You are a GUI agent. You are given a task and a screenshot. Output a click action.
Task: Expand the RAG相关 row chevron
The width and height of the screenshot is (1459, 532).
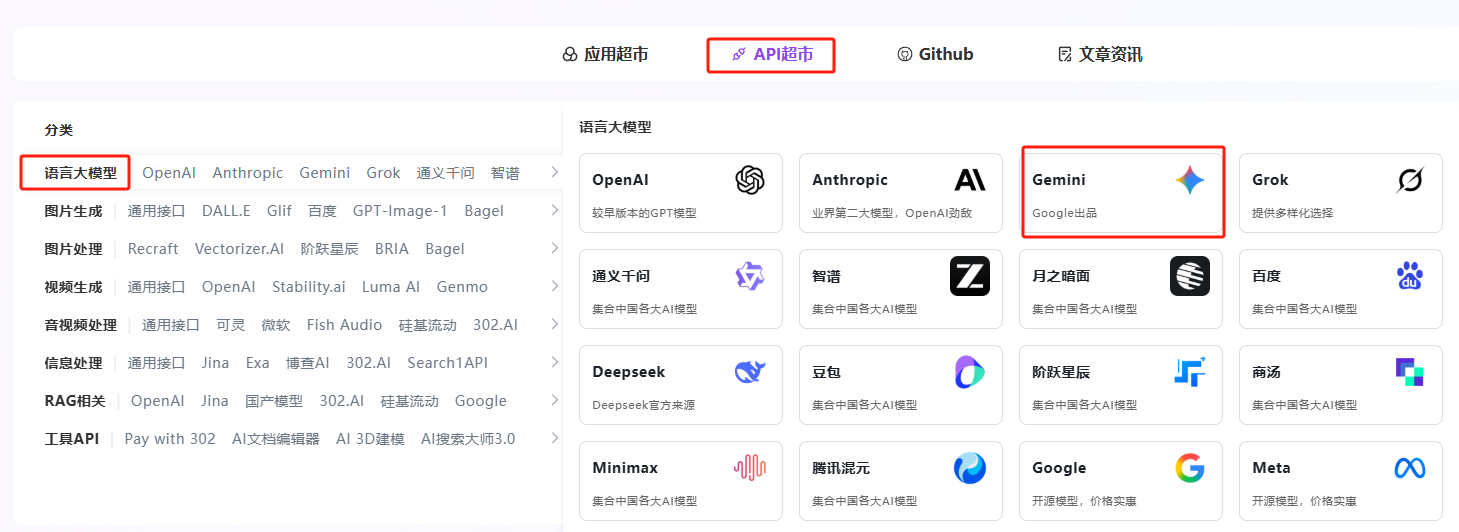pos(554,401)
